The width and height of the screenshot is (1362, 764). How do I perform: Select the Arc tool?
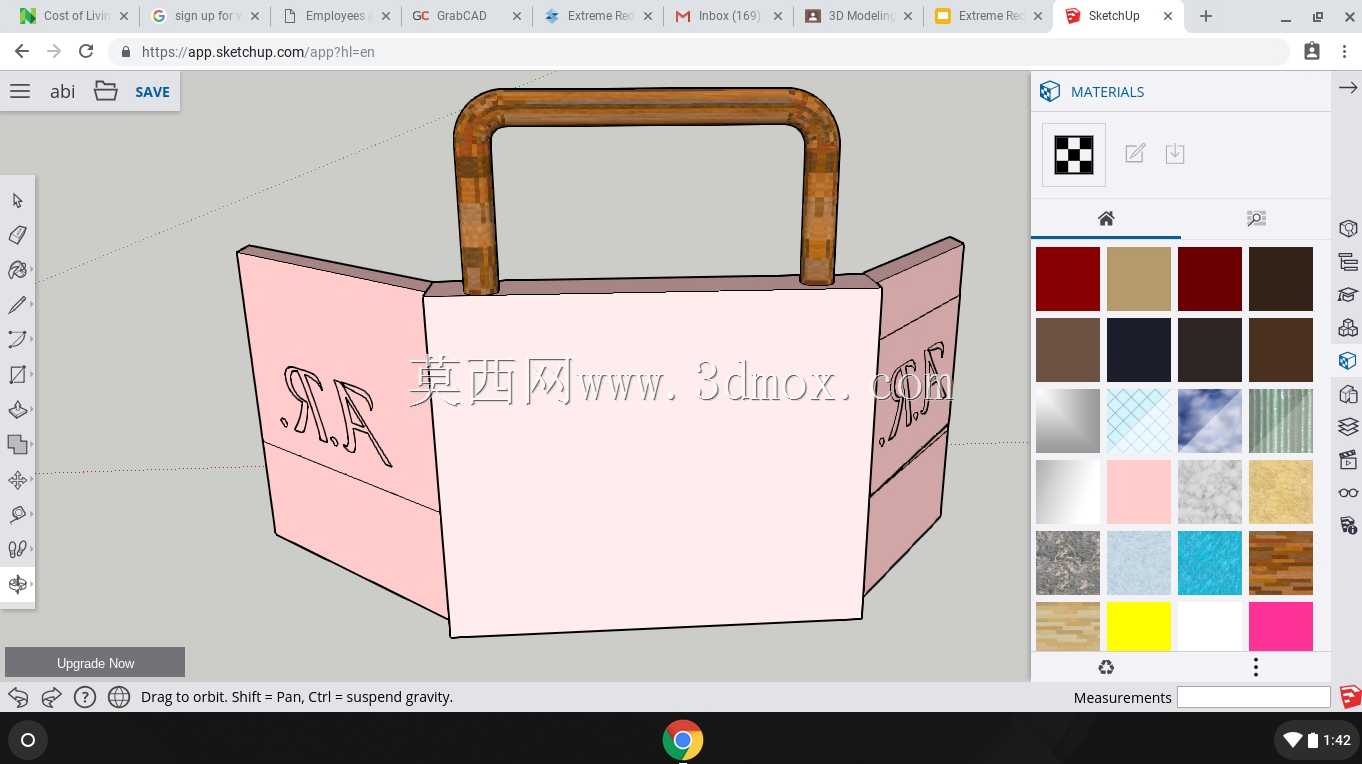click(17, 340)
